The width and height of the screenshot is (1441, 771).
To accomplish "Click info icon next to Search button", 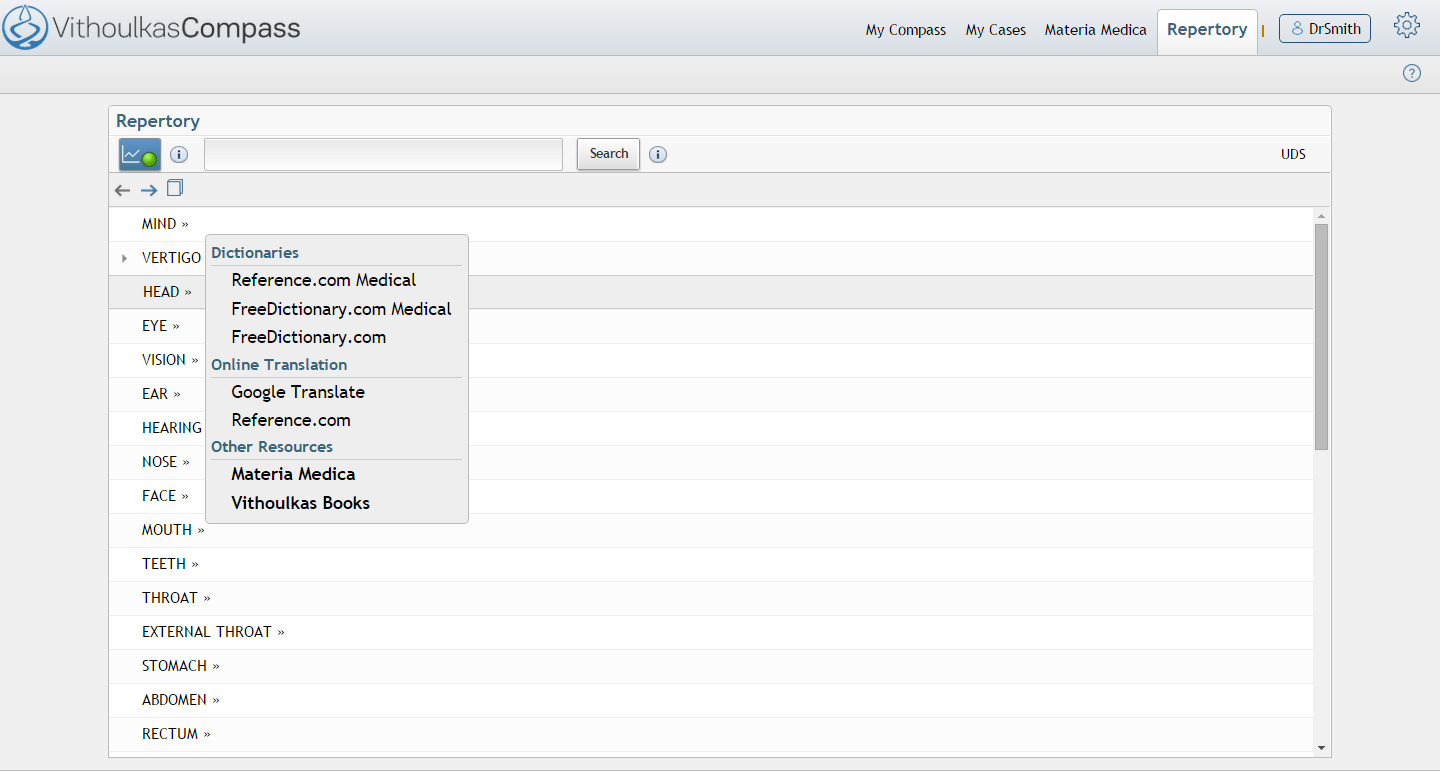I will coord(658,155).
